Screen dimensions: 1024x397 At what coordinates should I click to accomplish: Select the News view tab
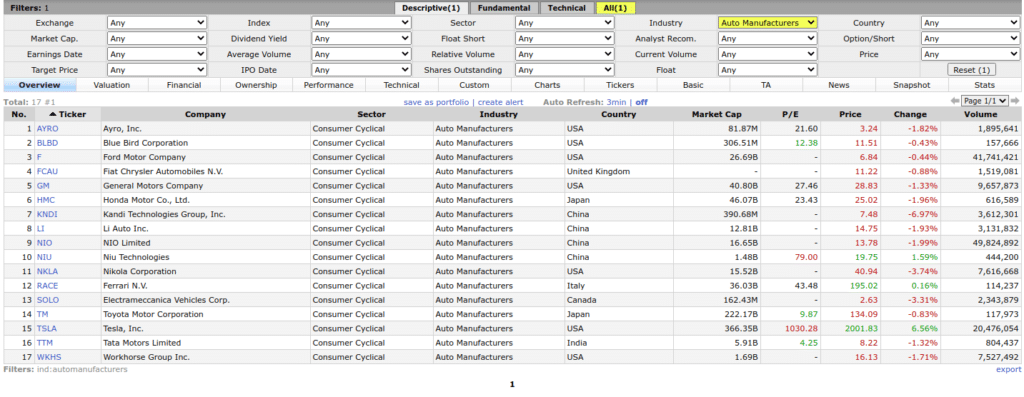point(839,85)
